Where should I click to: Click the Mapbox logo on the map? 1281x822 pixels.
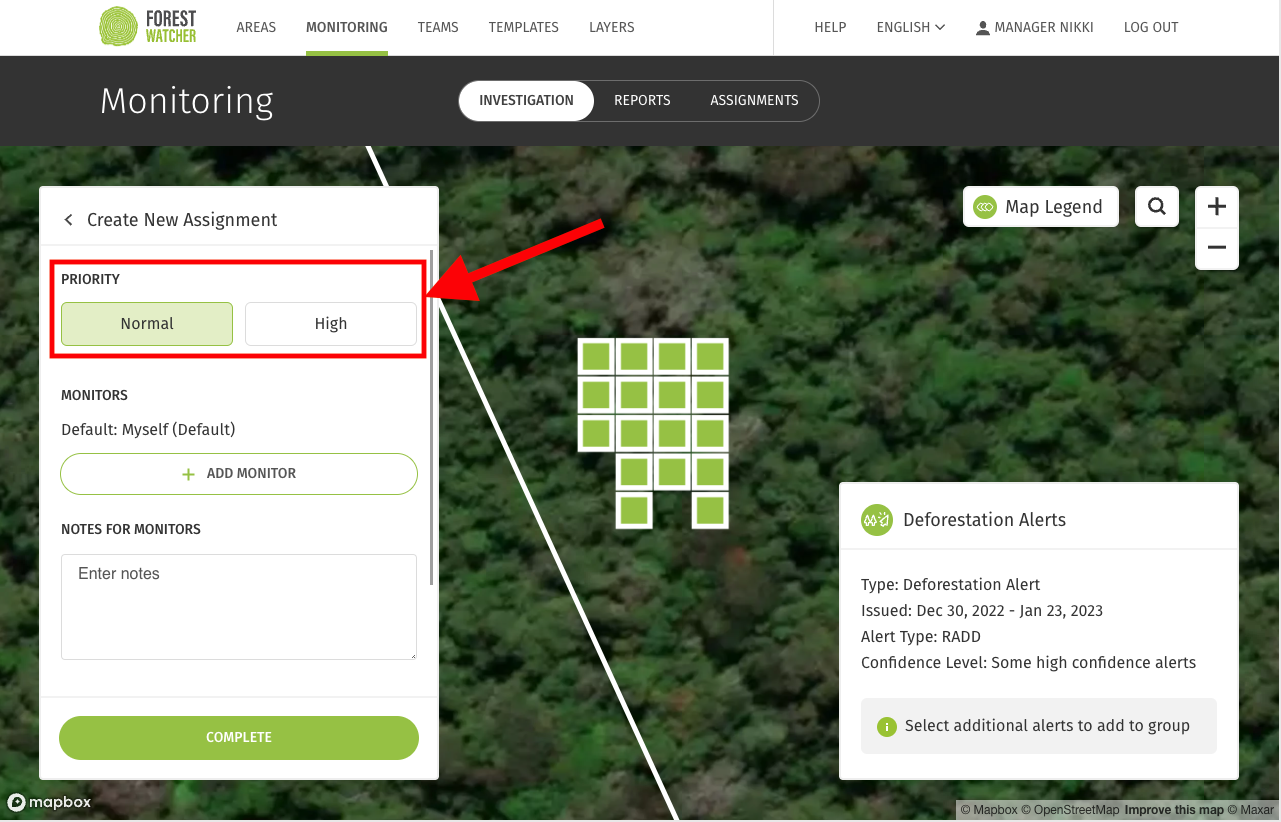point(48,802)
